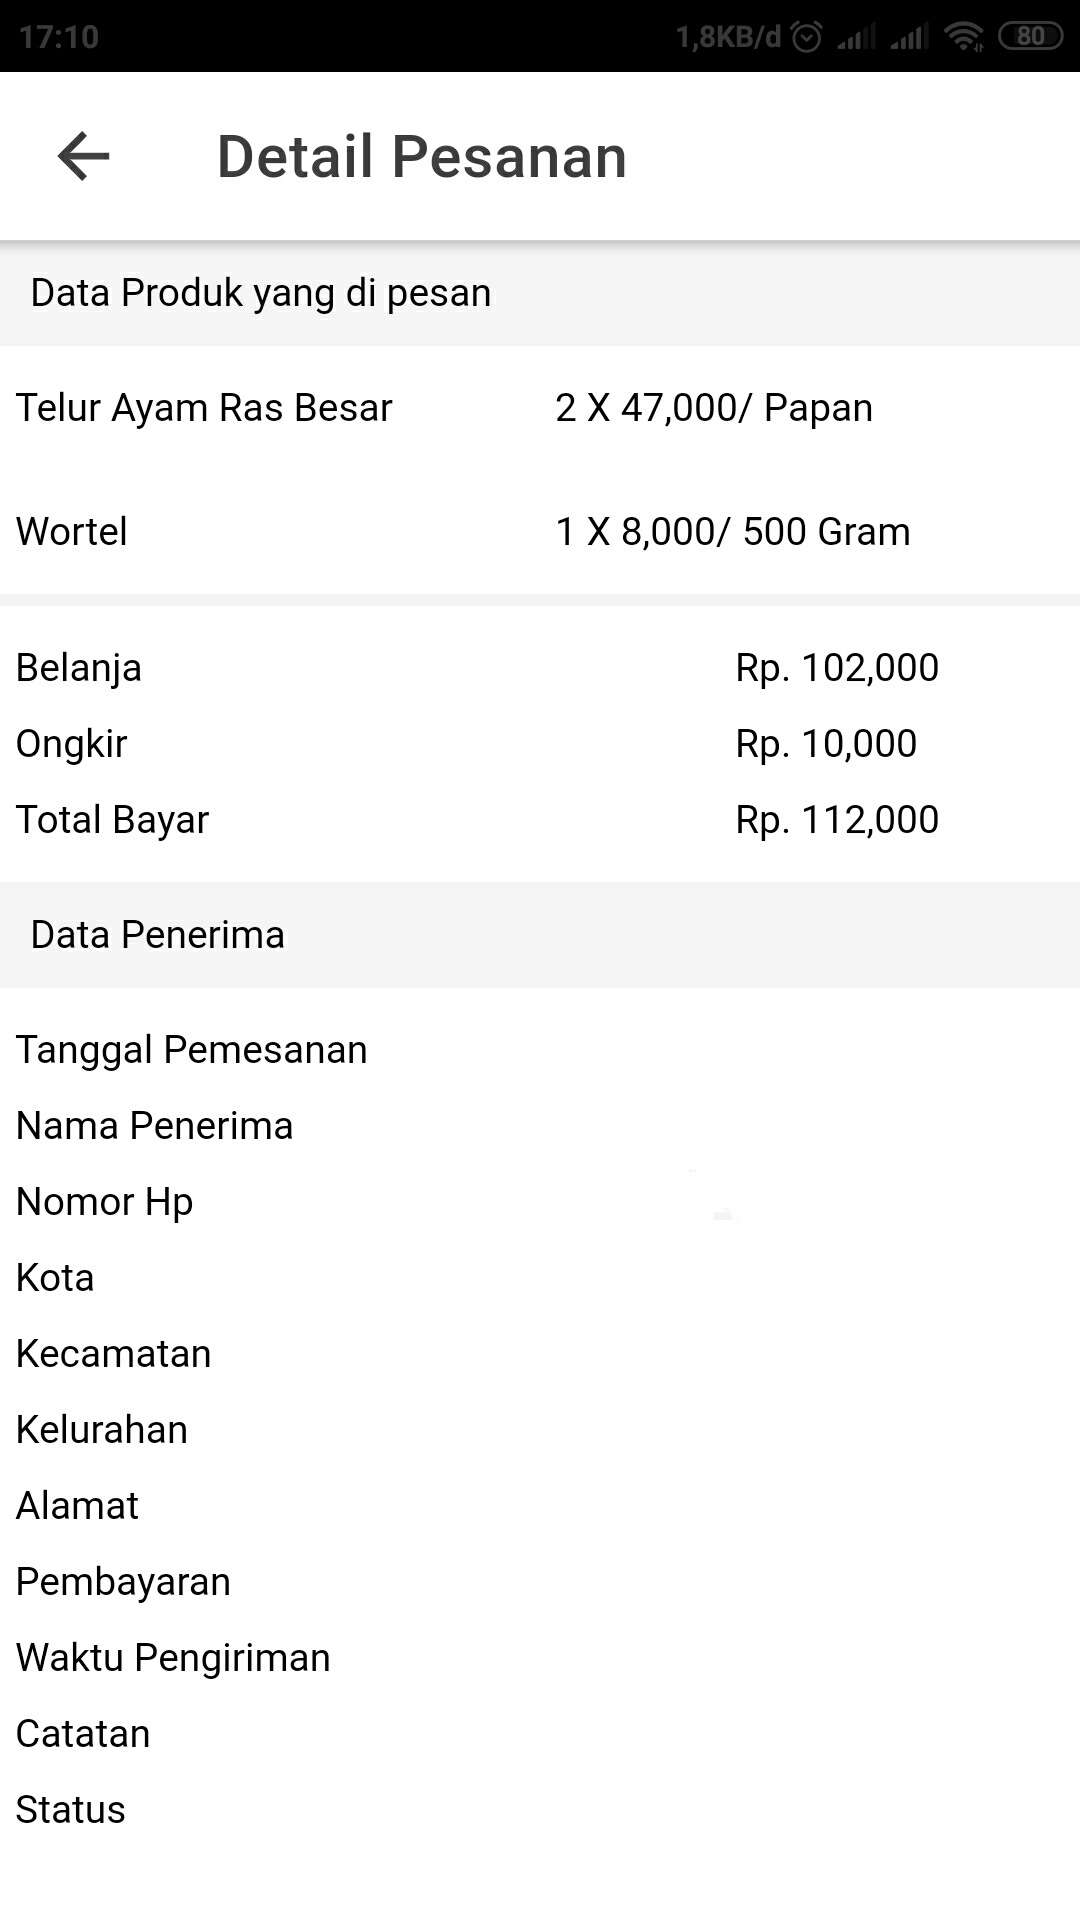Tap the first mobile signal bars icon
The image size is (1080, 1920).
click(x=856, y=38)
